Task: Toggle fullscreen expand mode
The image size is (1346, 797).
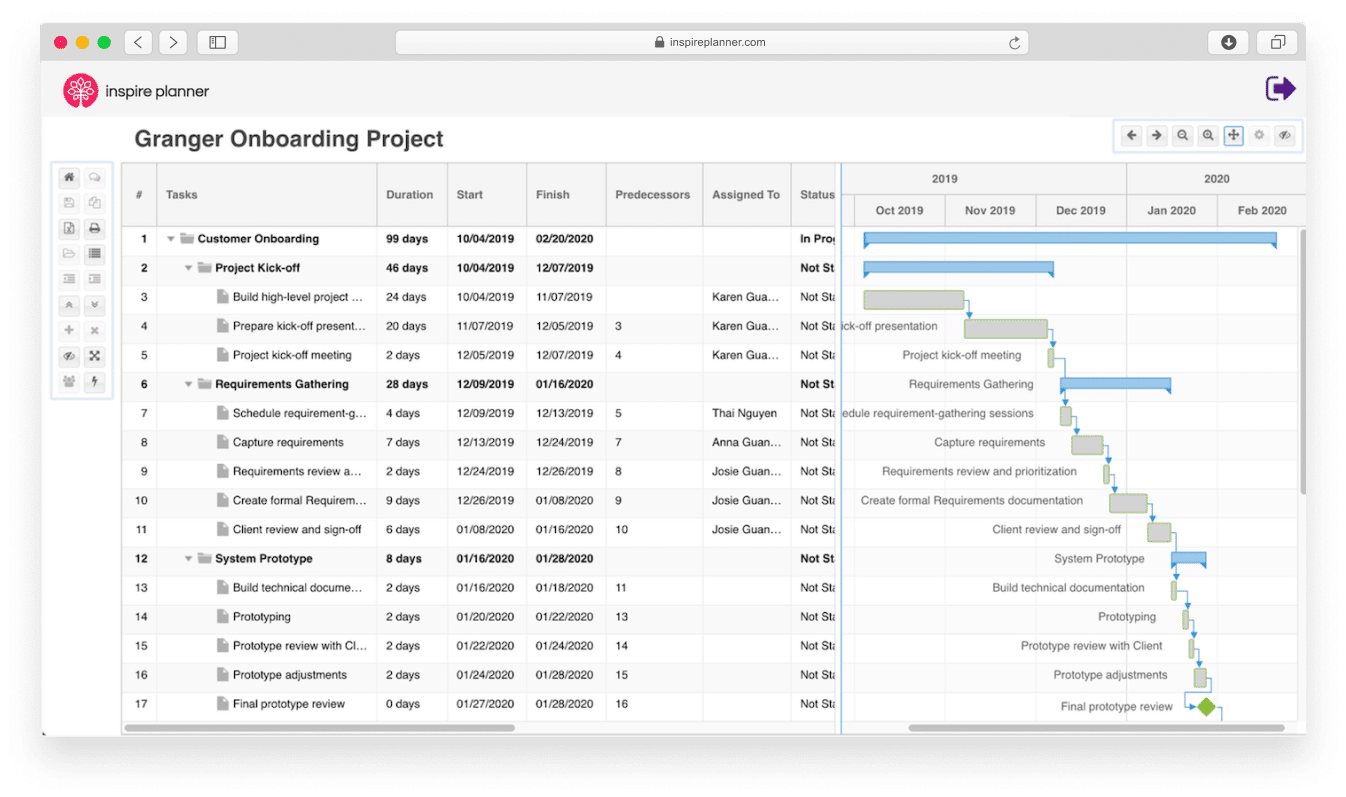Action: tap(94, 356)
